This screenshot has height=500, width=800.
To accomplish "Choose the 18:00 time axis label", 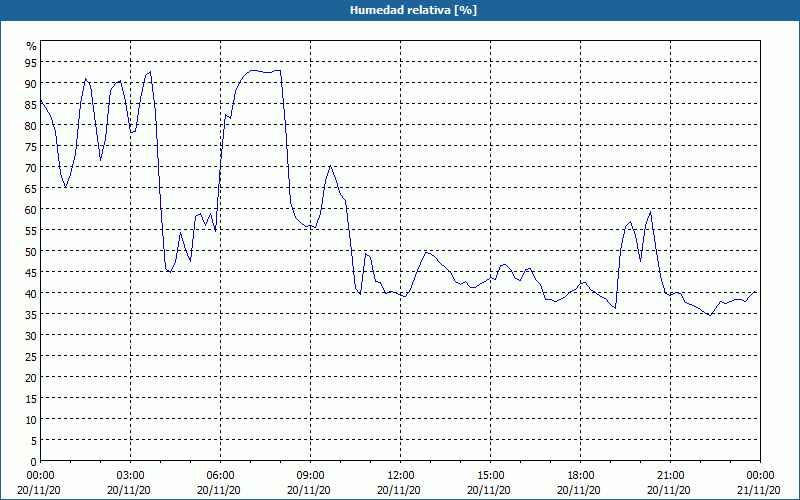I will pos(580,476).
